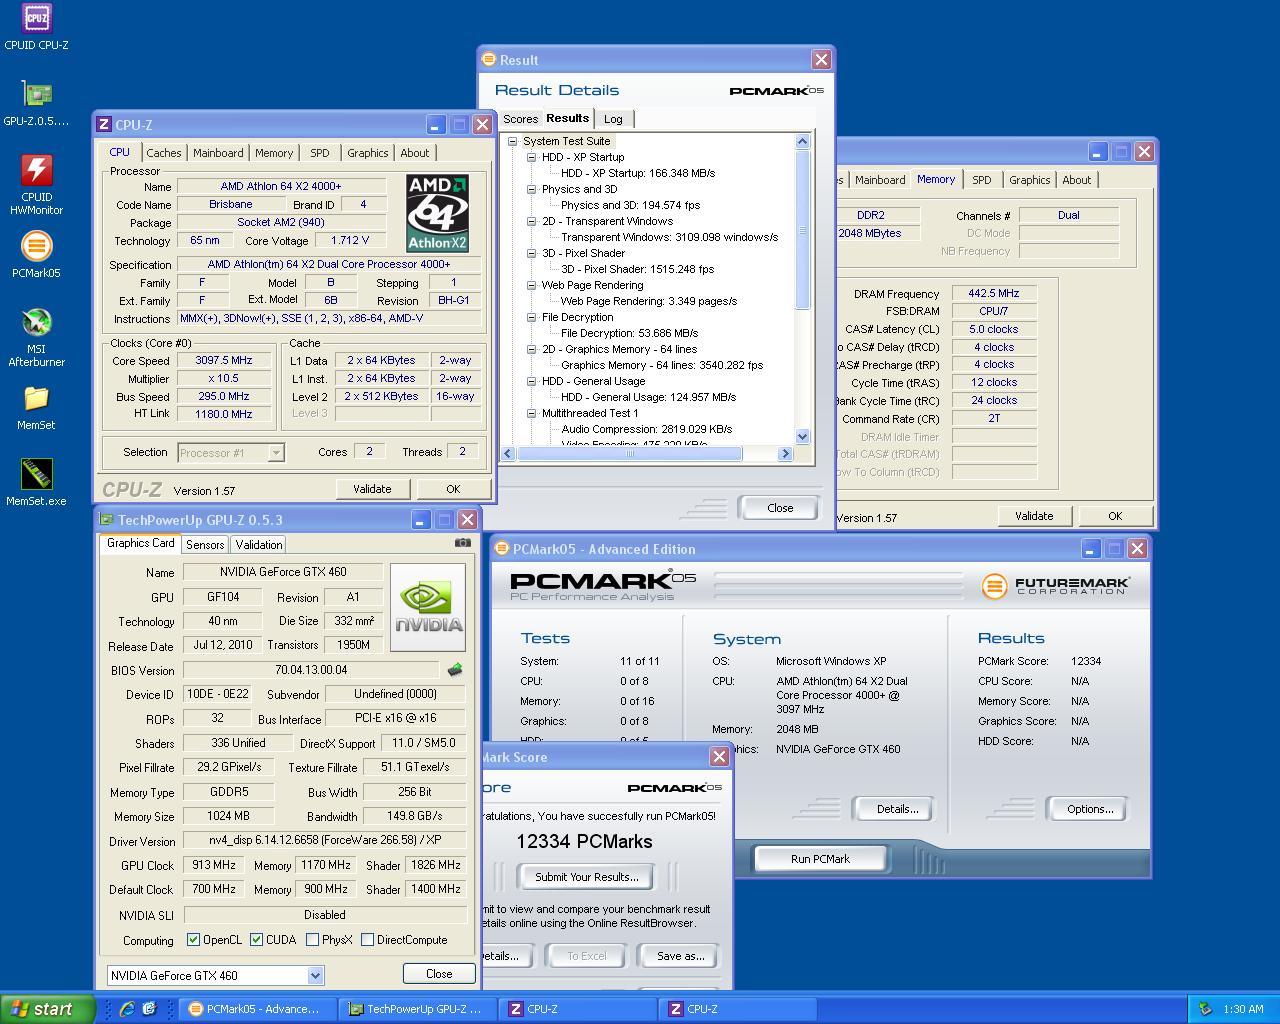Click GPU-Z screenshot camera icon
The width and height of the screenshot is (1280, 1024).
tap(462, 543)
